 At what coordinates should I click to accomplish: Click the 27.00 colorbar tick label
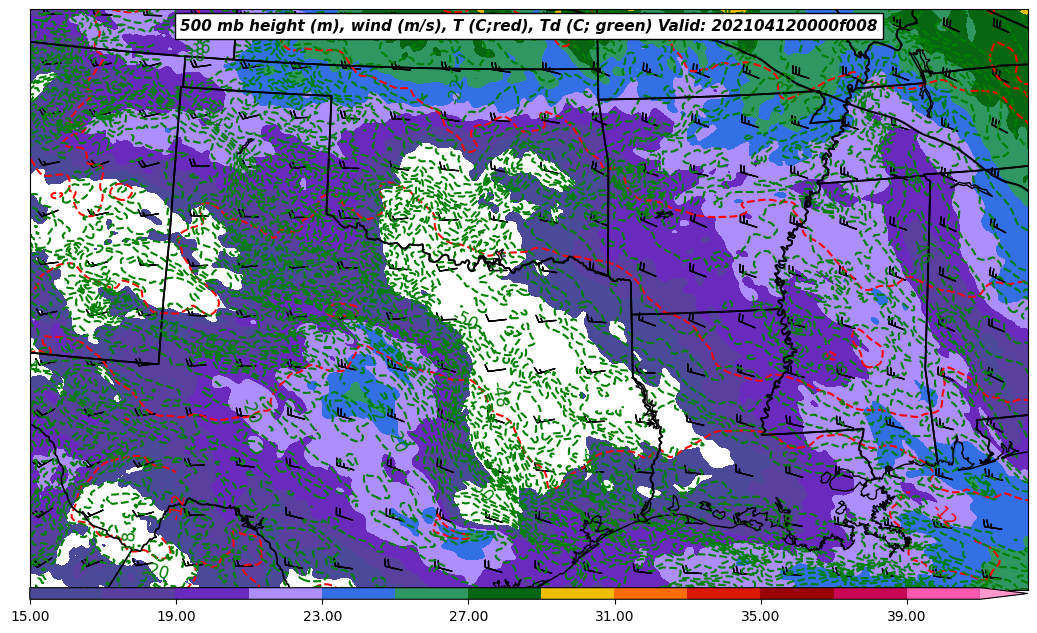pyautogui.click(x=468, y=617)
